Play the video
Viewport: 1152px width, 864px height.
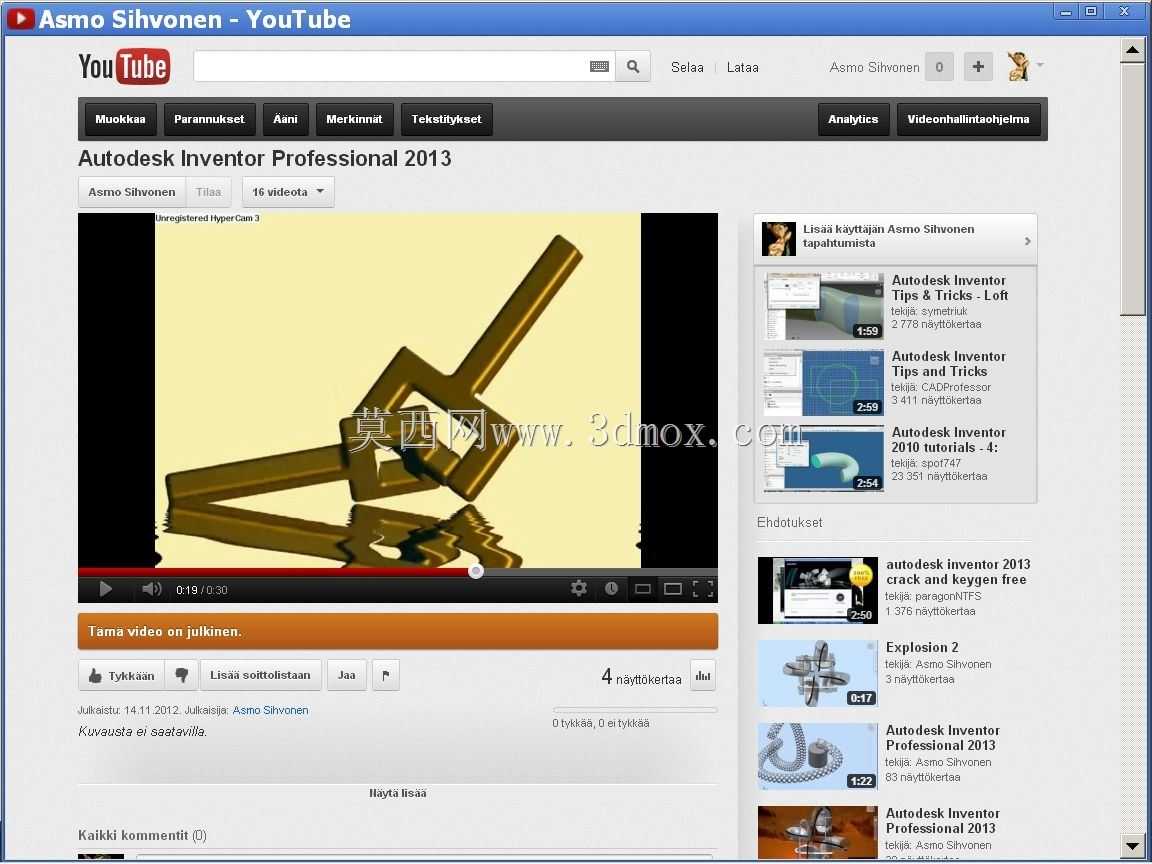click(105, 589)
